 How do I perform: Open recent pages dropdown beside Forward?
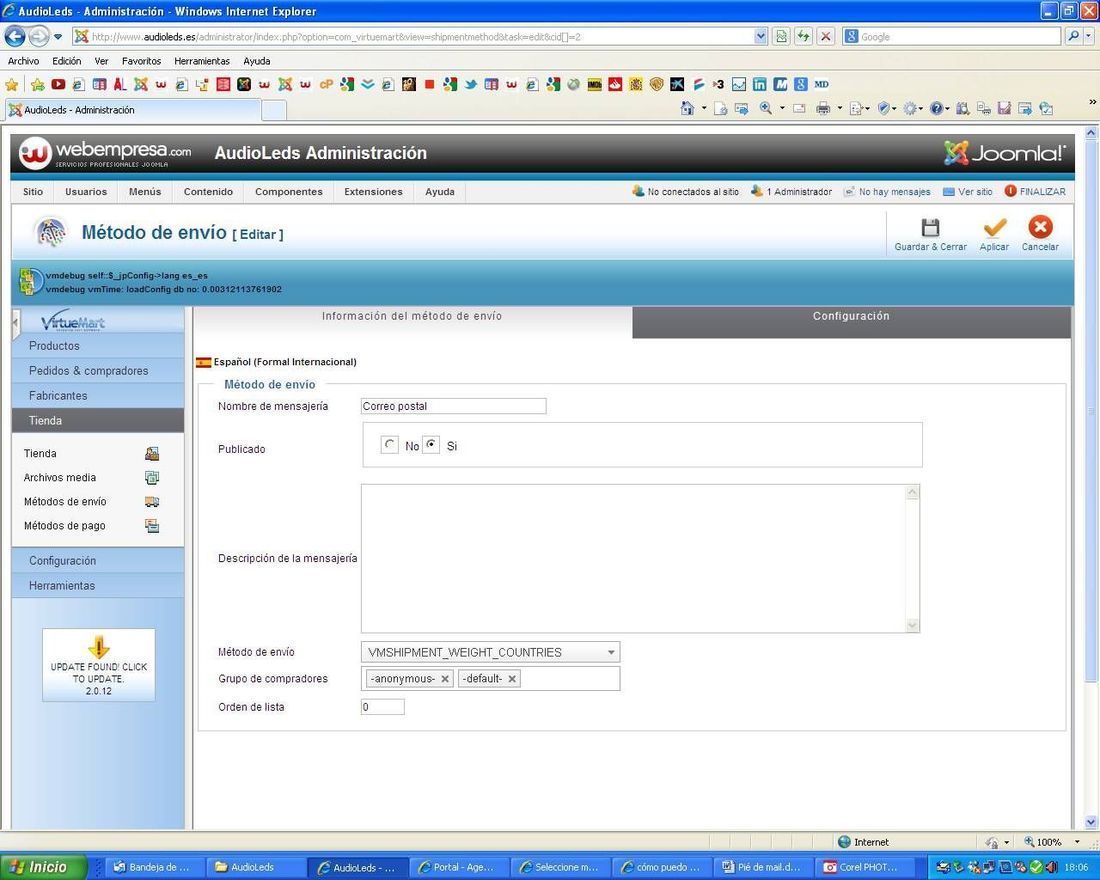coord(58,36)
